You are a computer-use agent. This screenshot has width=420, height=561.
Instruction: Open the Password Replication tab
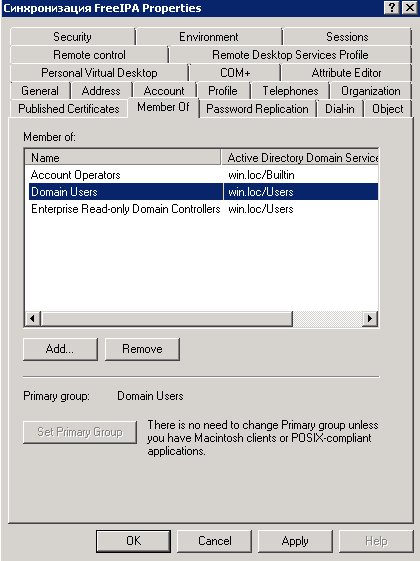coord(257,108)
